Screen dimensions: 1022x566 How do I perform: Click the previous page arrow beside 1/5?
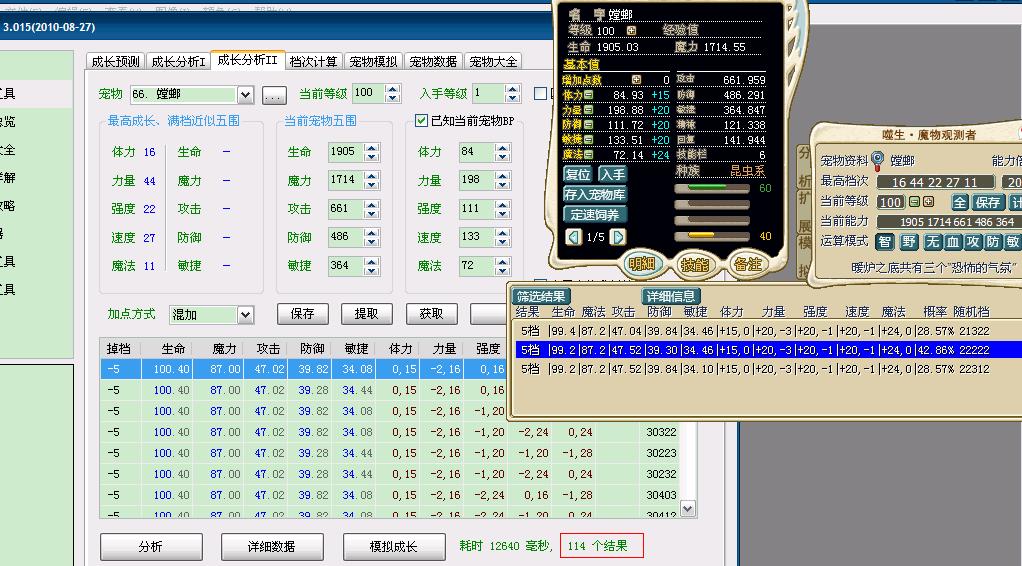[573, 237]
